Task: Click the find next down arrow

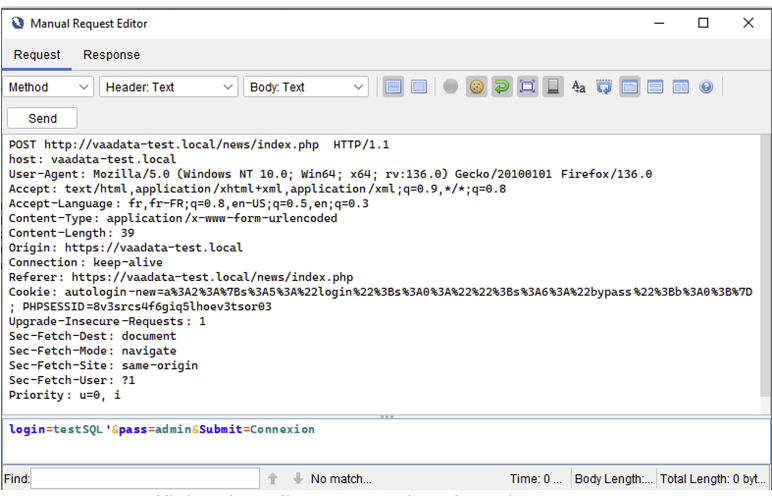Action: pos(297,479)
